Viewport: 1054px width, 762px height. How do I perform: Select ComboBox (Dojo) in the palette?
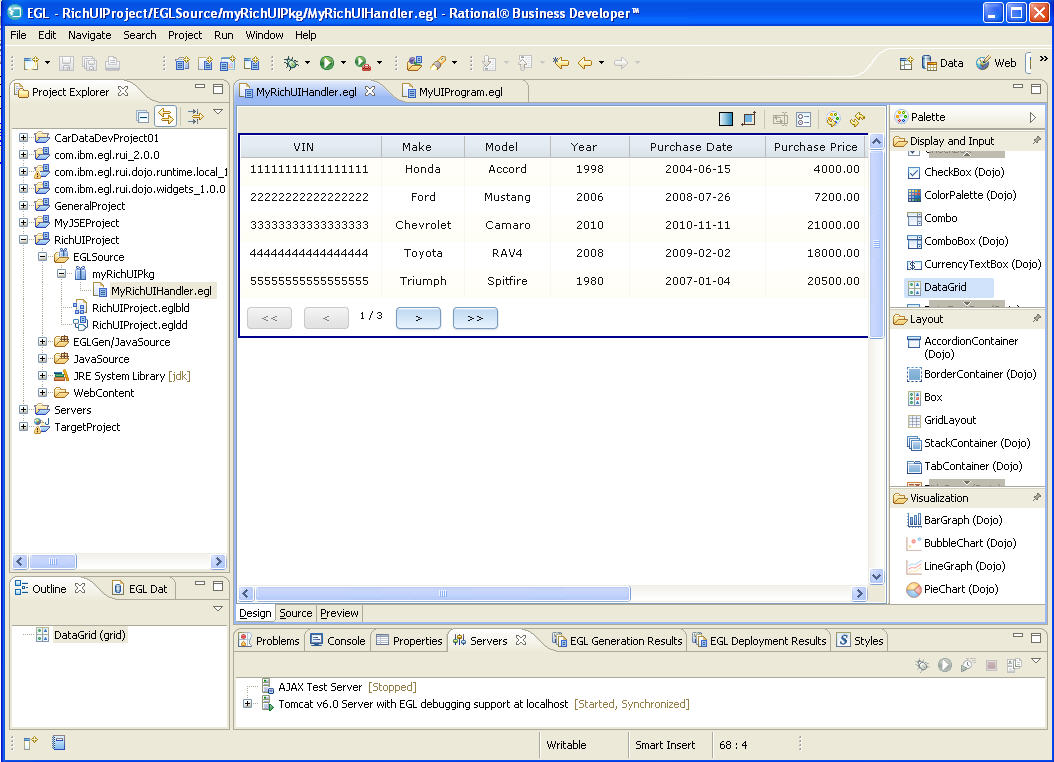coord(958,241)
